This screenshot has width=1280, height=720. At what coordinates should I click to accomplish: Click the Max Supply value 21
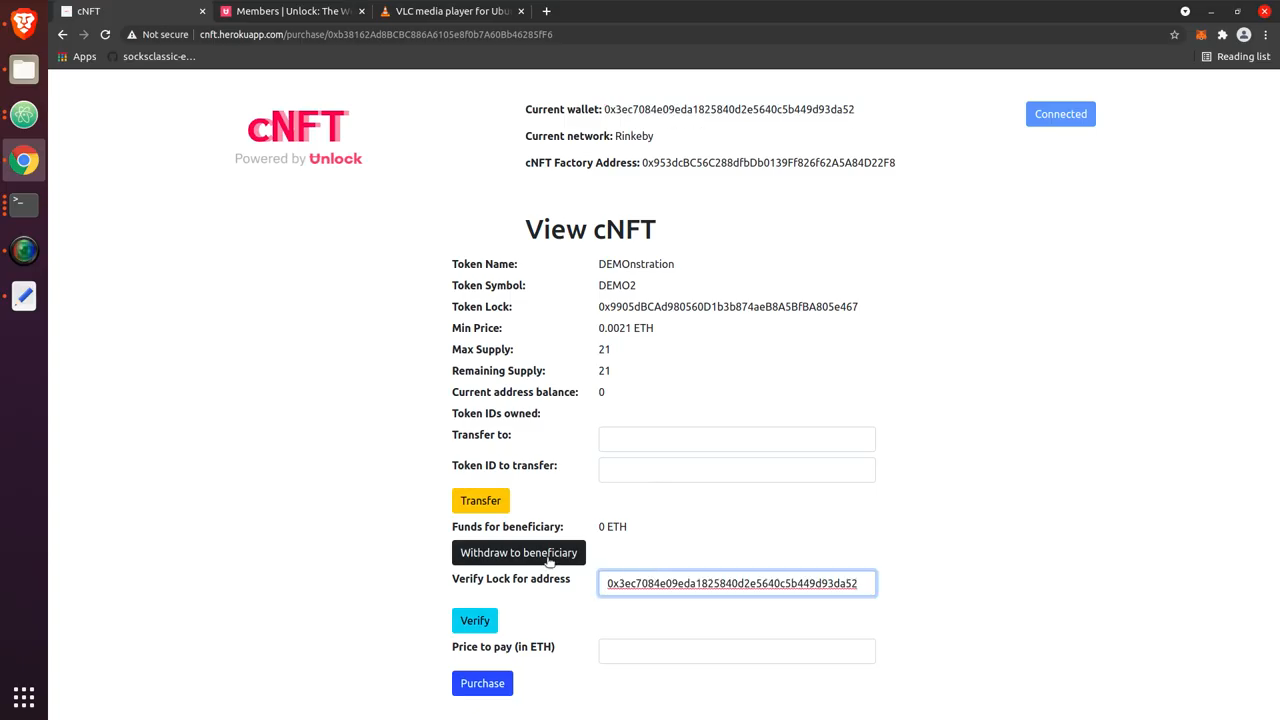(x=604, y=349)
